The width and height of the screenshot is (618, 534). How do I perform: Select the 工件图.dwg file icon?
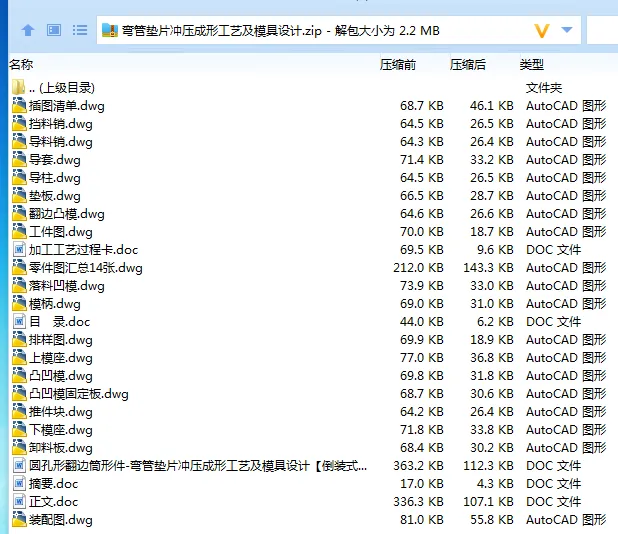point(19,232)
